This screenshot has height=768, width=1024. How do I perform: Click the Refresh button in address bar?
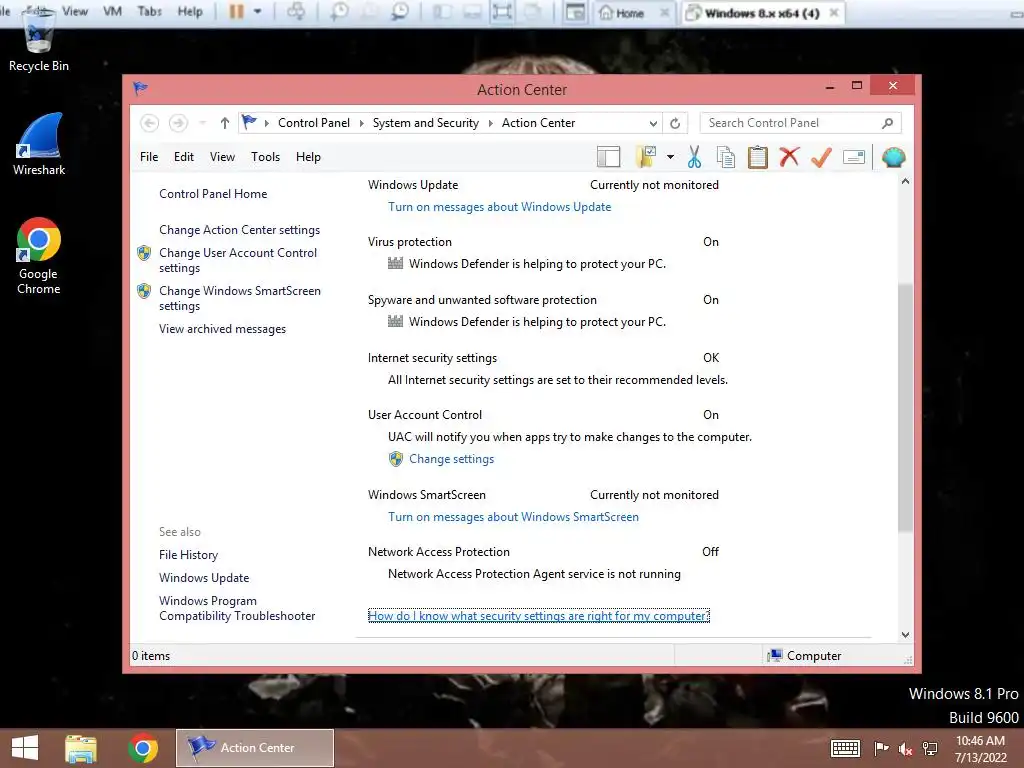pos(675,123)
